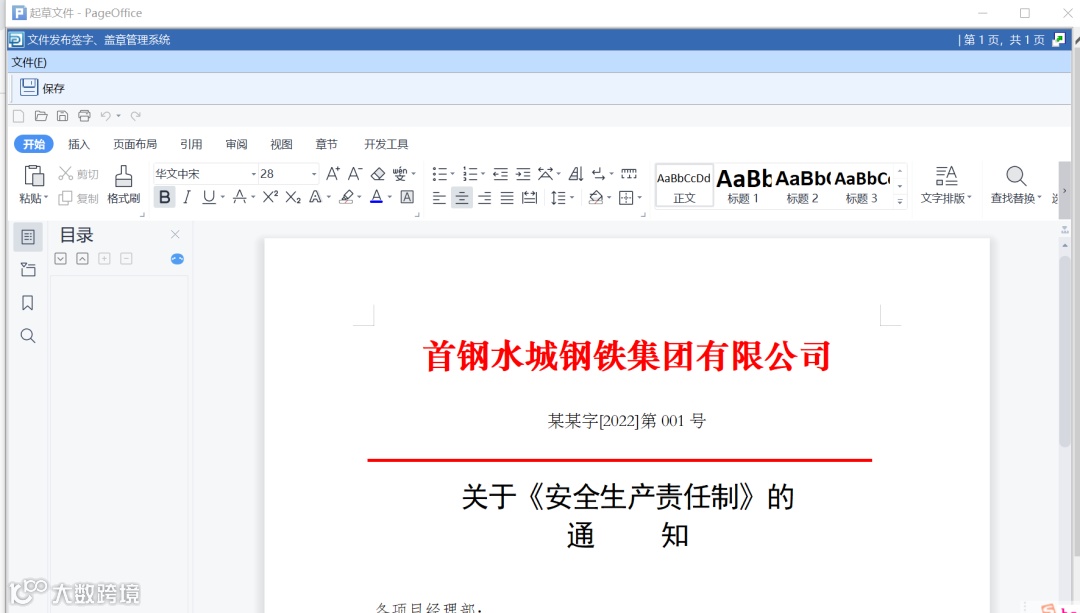Toggle bold formatting
Viewport: 1080px width, 613px height.
(x=165, y=198)
